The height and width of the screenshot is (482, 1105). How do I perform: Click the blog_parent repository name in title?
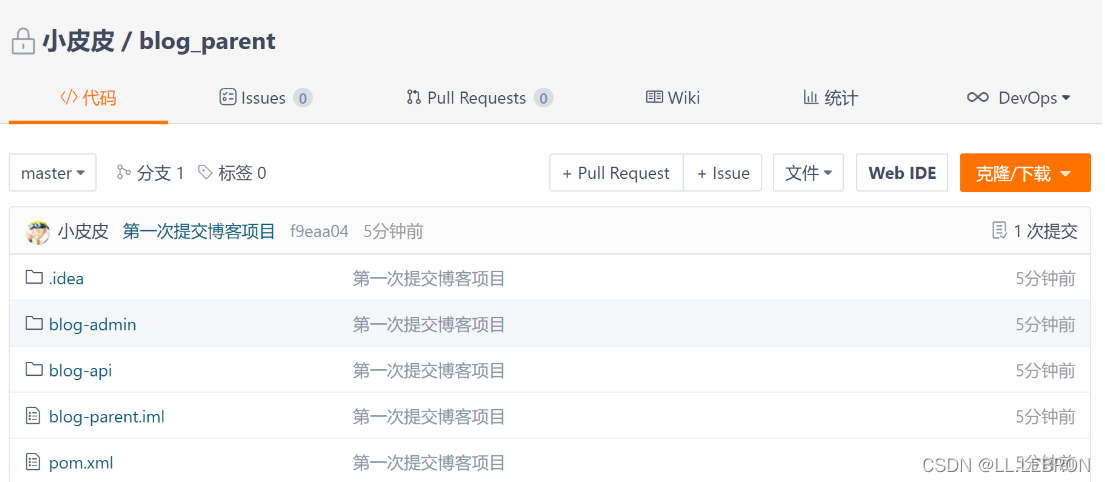pos(207,42)
